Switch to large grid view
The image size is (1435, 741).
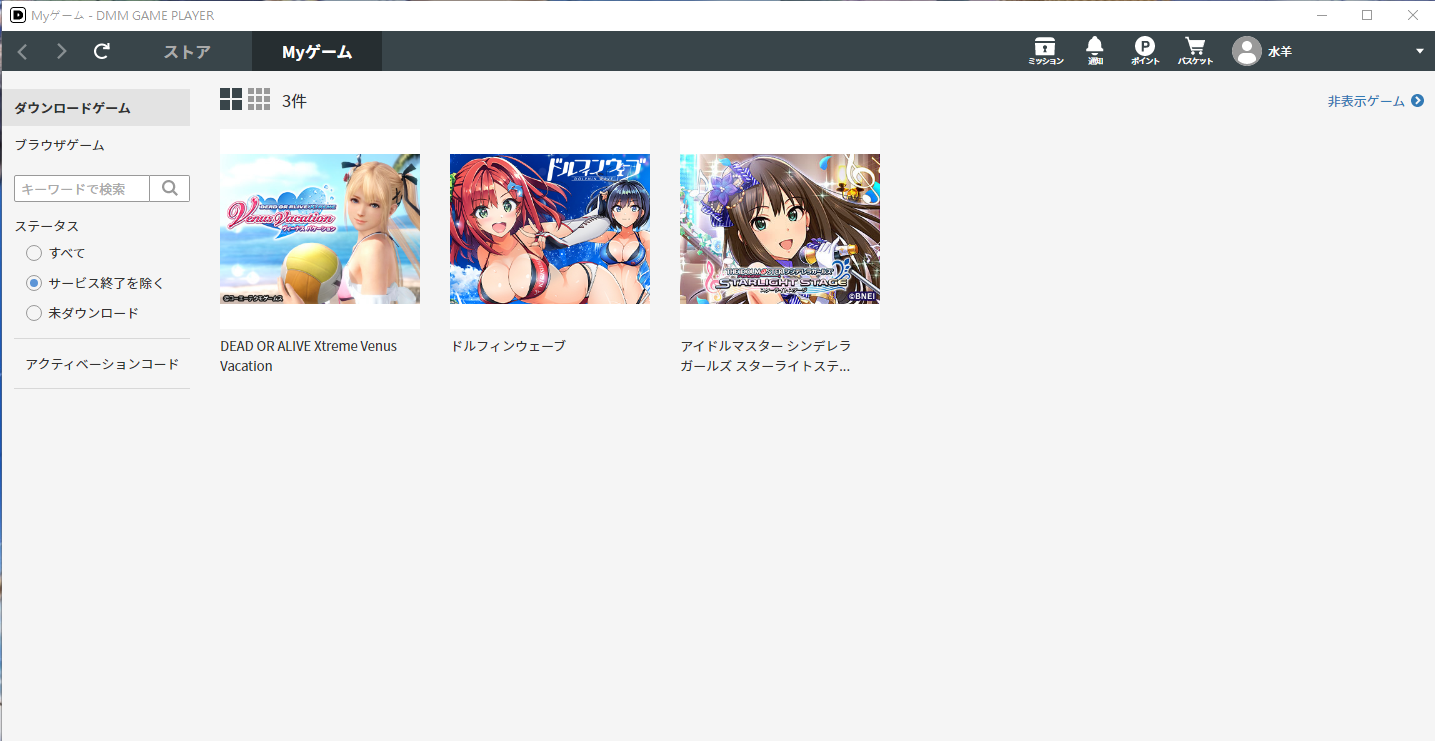(x=231, y=99)
